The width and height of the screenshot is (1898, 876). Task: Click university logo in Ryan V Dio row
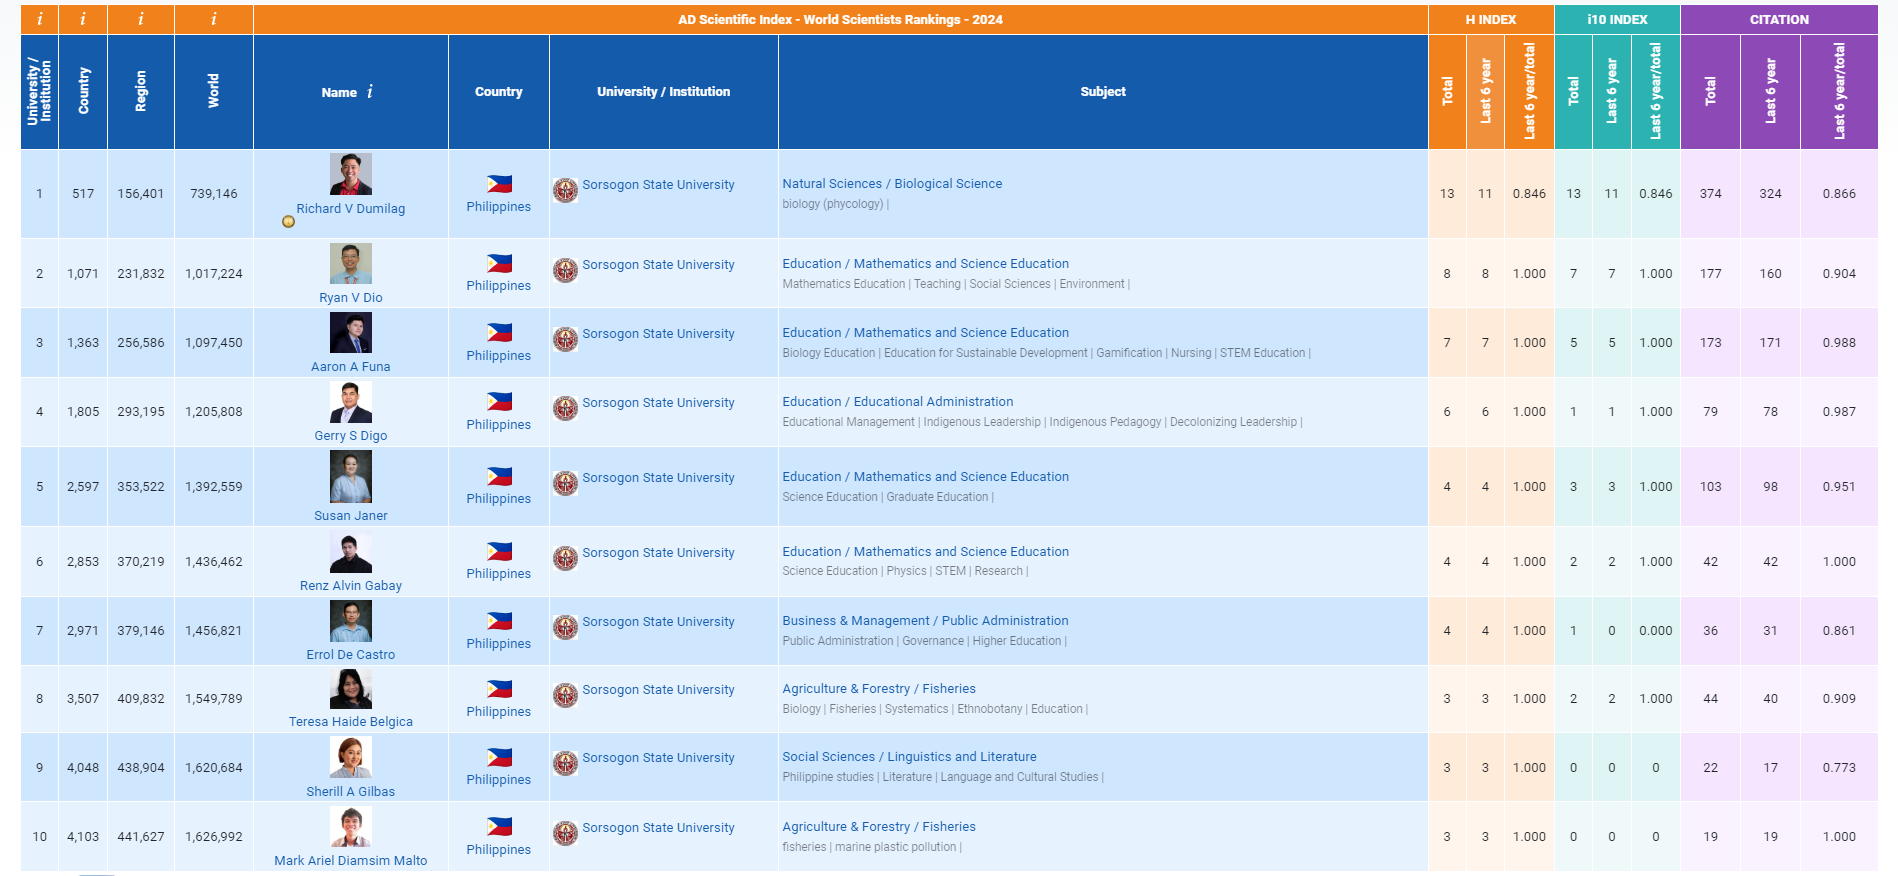pos(565,270)
